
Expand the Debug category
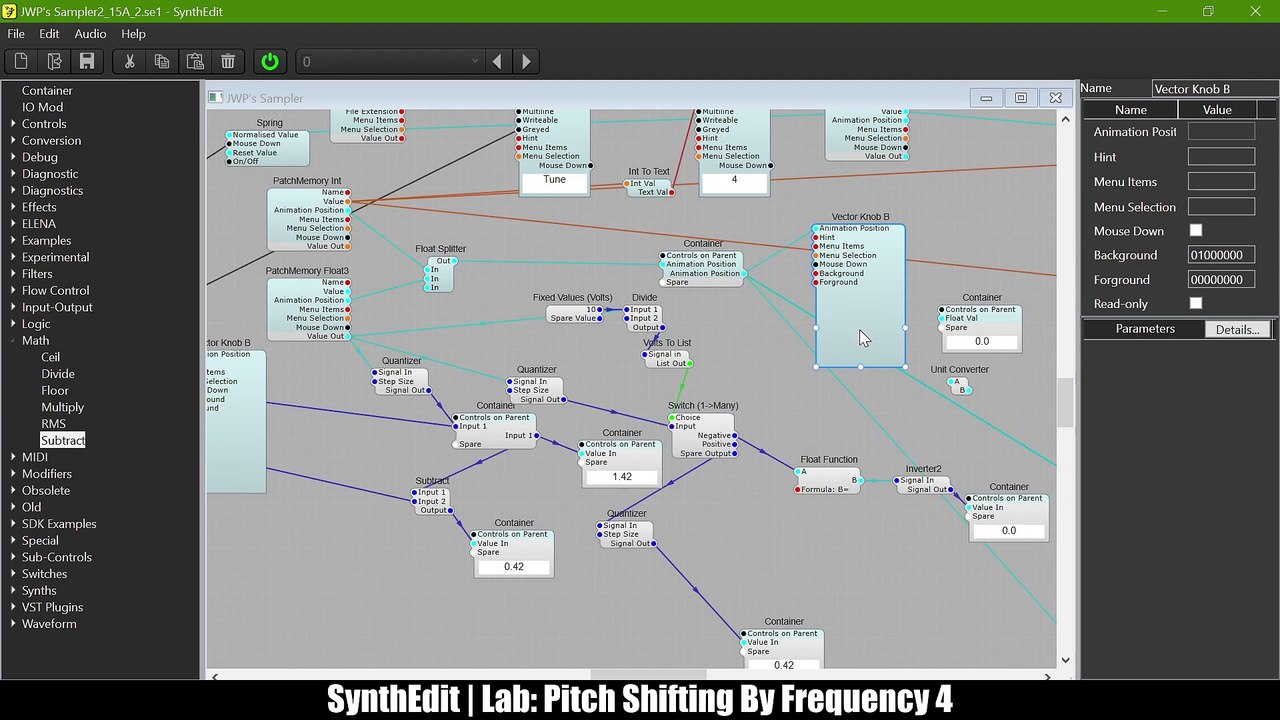coord(13,157)
